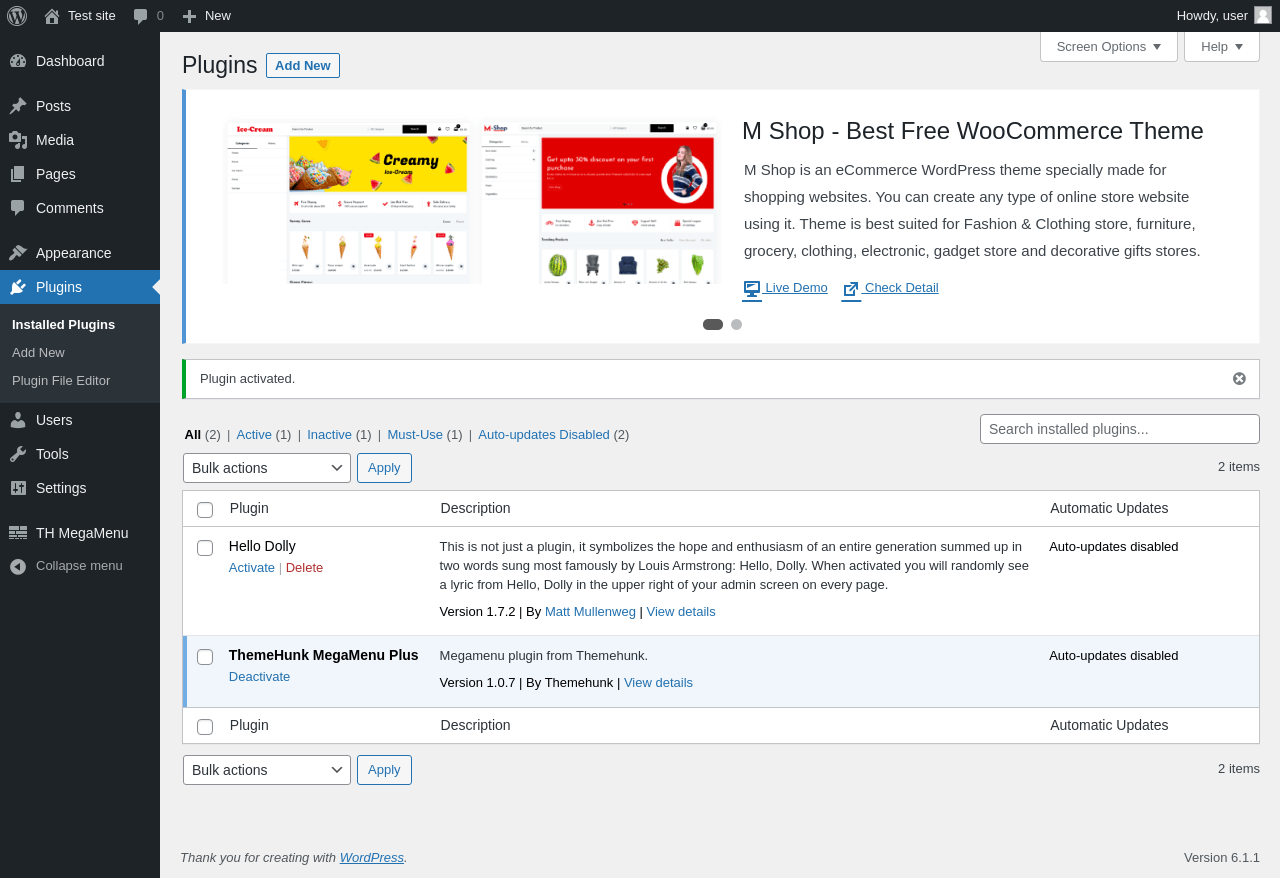Viewport: 1280px width, 878px height.
Task: Check the Hello Dolly plugin checkbox
Action: pyautogui.click(x=205, y=548)
